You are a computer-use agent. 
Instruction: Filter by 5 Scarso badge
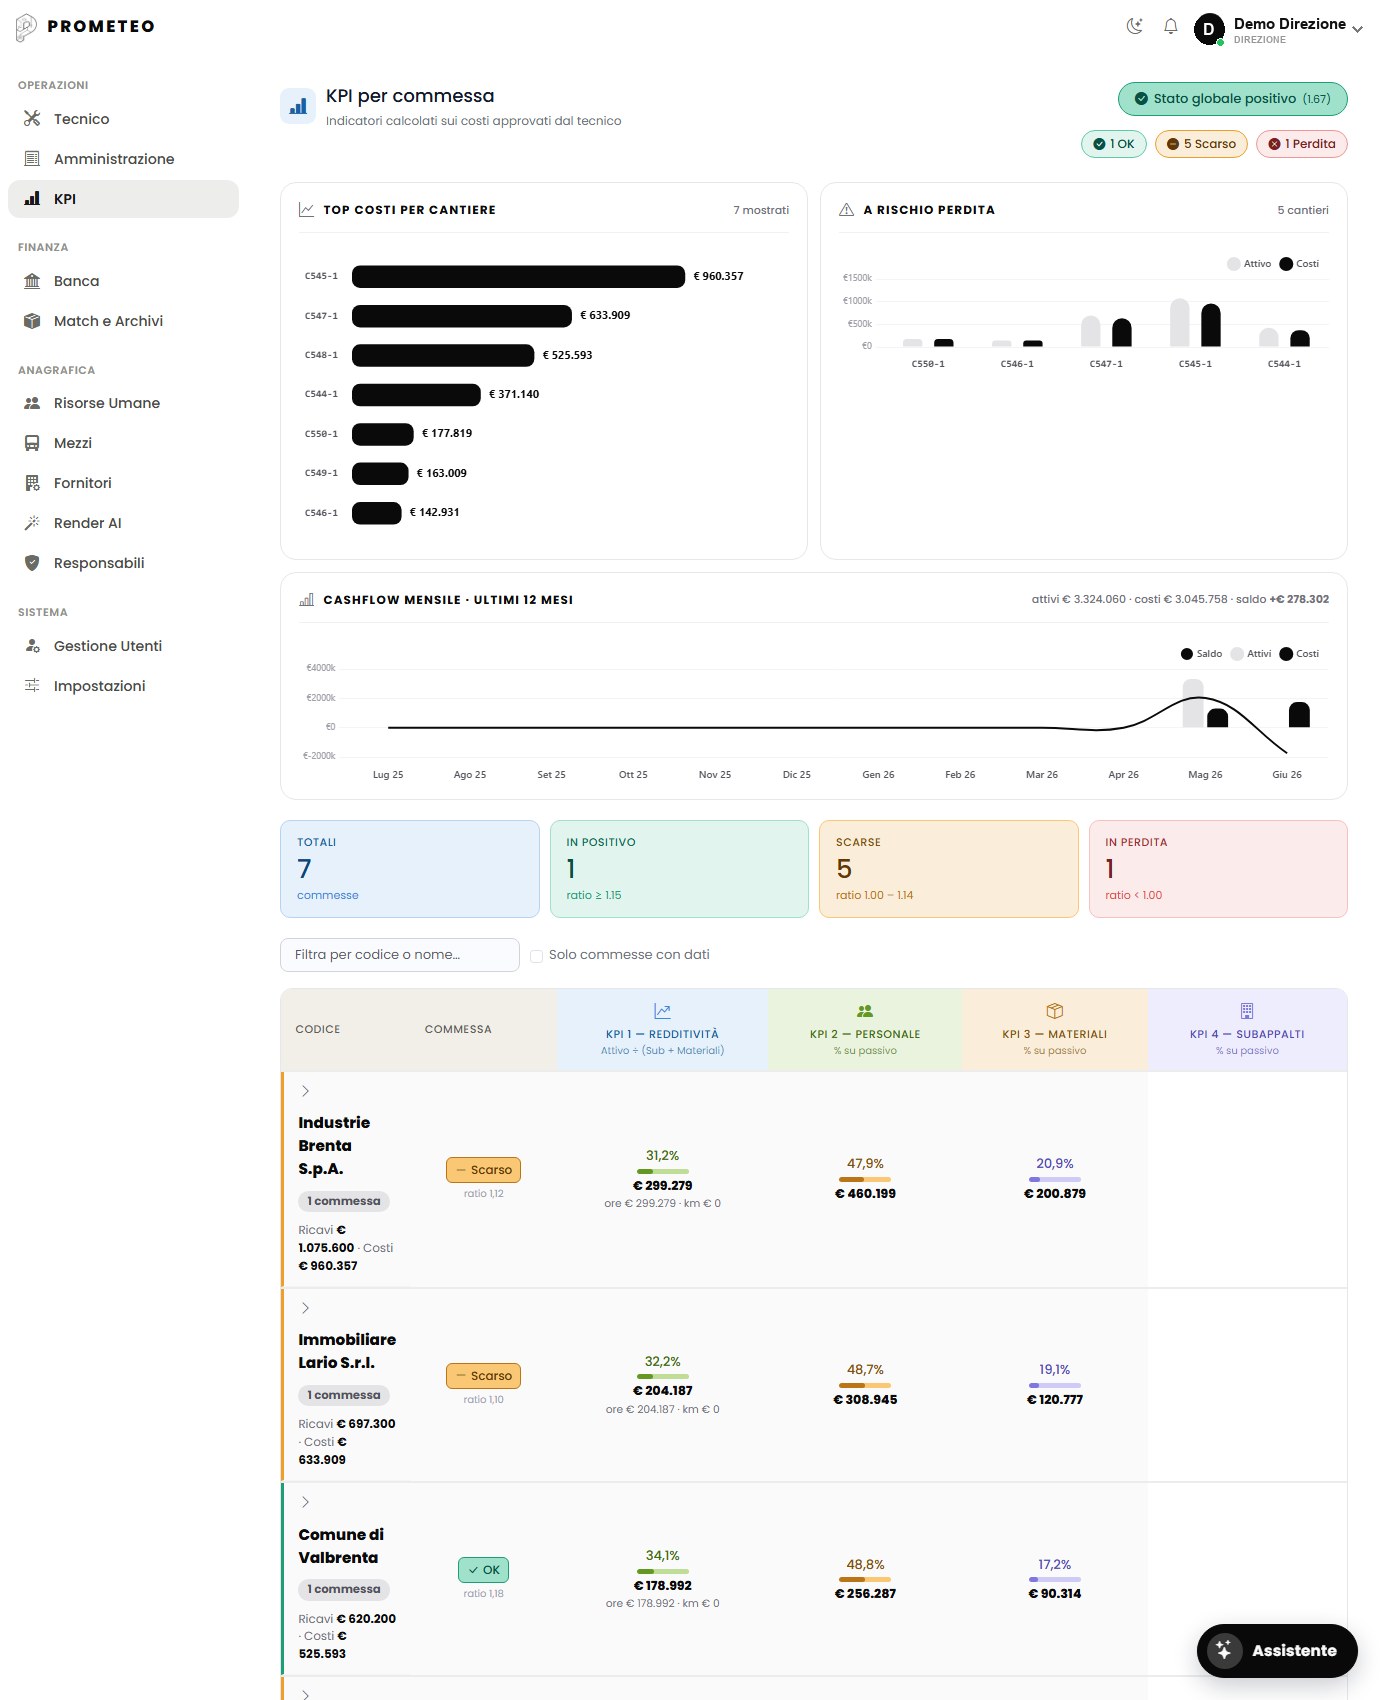pos(1201,144)
